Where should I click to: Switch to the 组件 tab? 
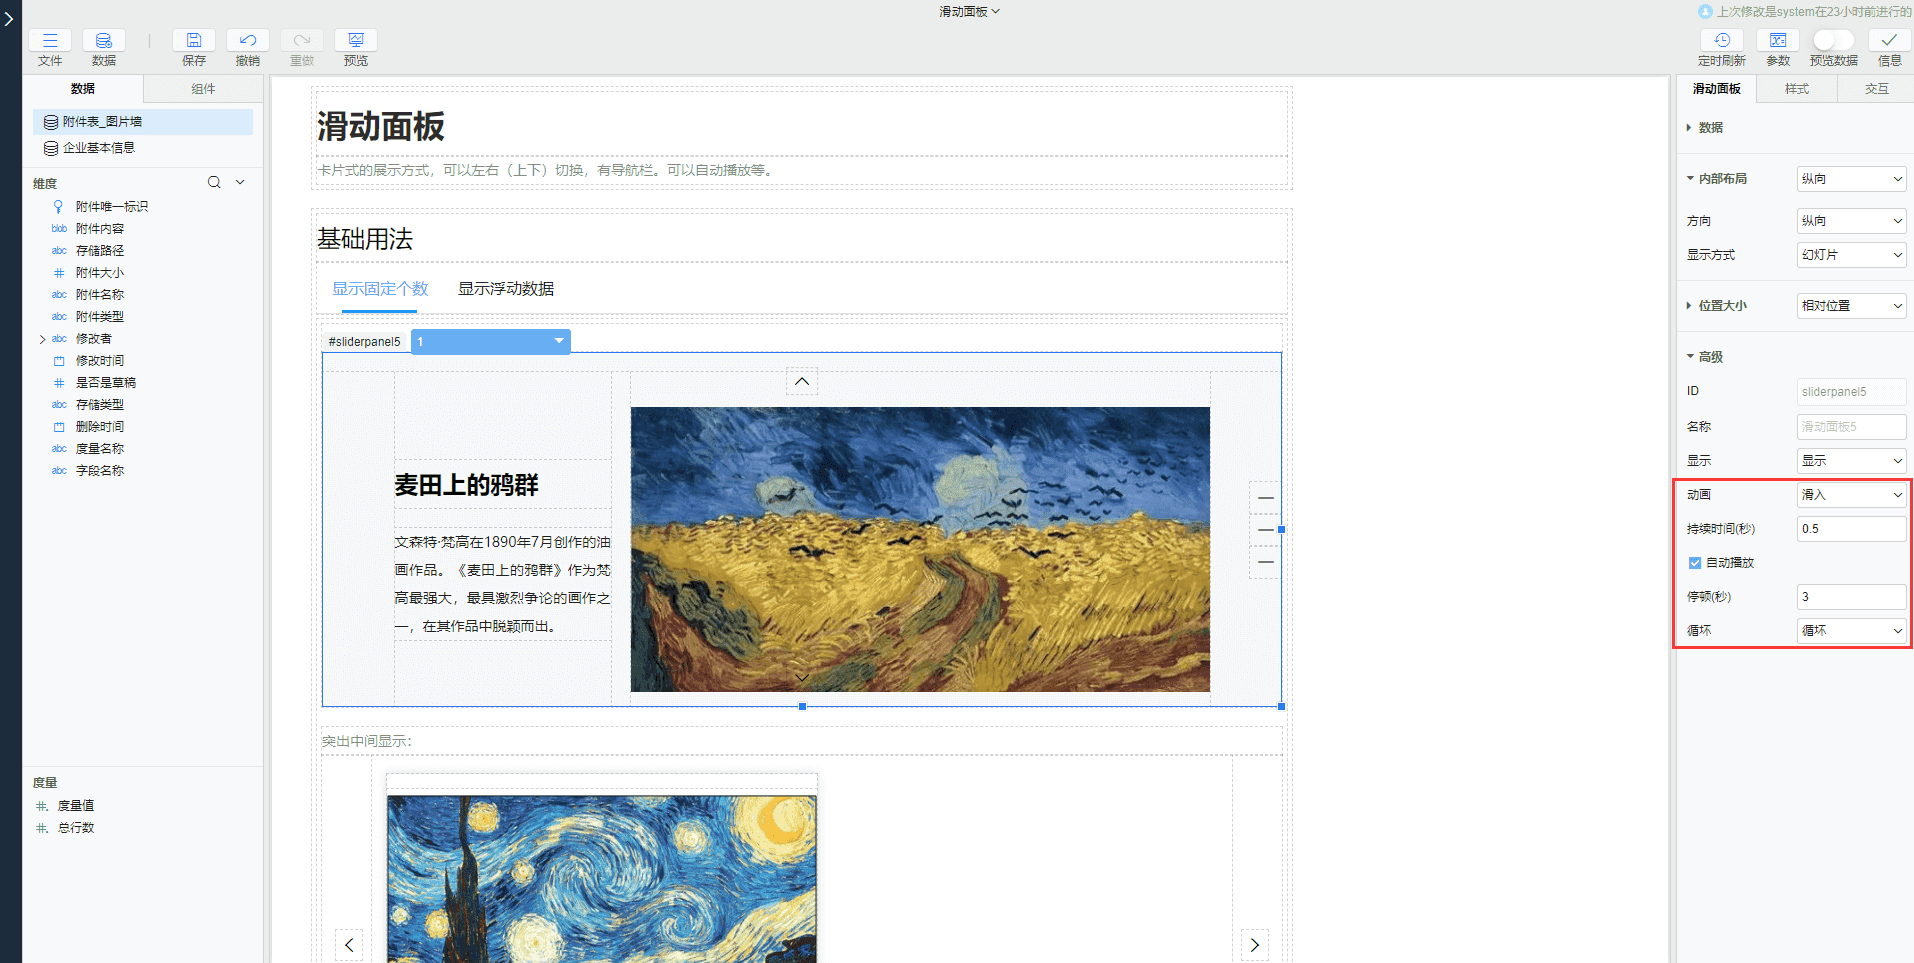tap(203, 89)
